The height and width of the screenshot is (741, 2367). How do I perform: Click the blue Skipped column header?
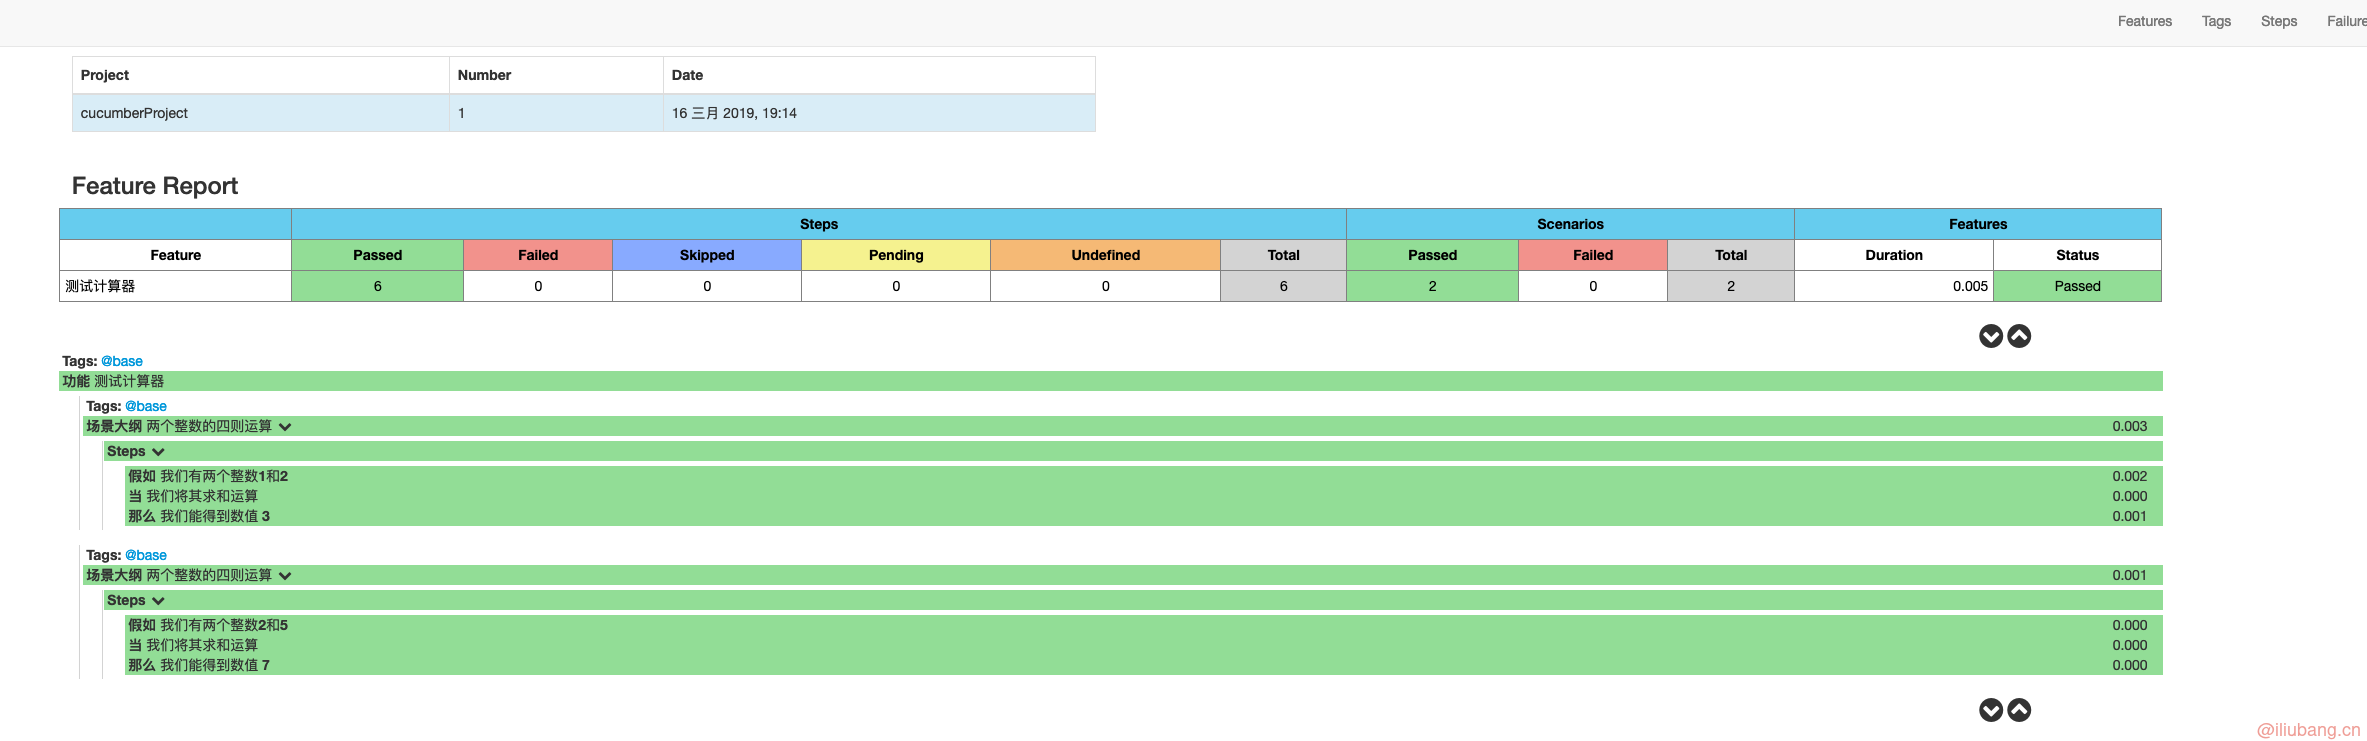(x=706, y=255)
